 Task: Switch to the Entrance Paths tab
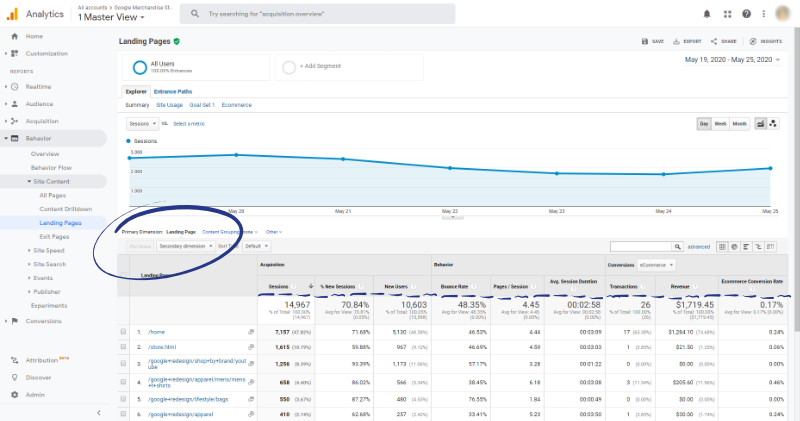(173, 92)
